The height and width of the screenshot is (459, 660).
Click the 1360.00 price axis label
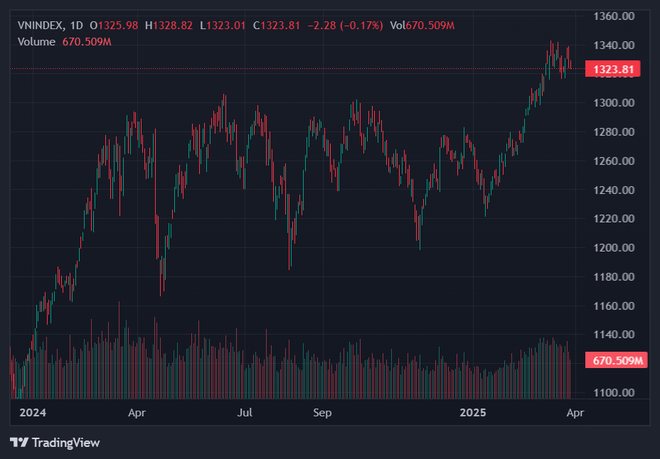(x=614, y=16)
